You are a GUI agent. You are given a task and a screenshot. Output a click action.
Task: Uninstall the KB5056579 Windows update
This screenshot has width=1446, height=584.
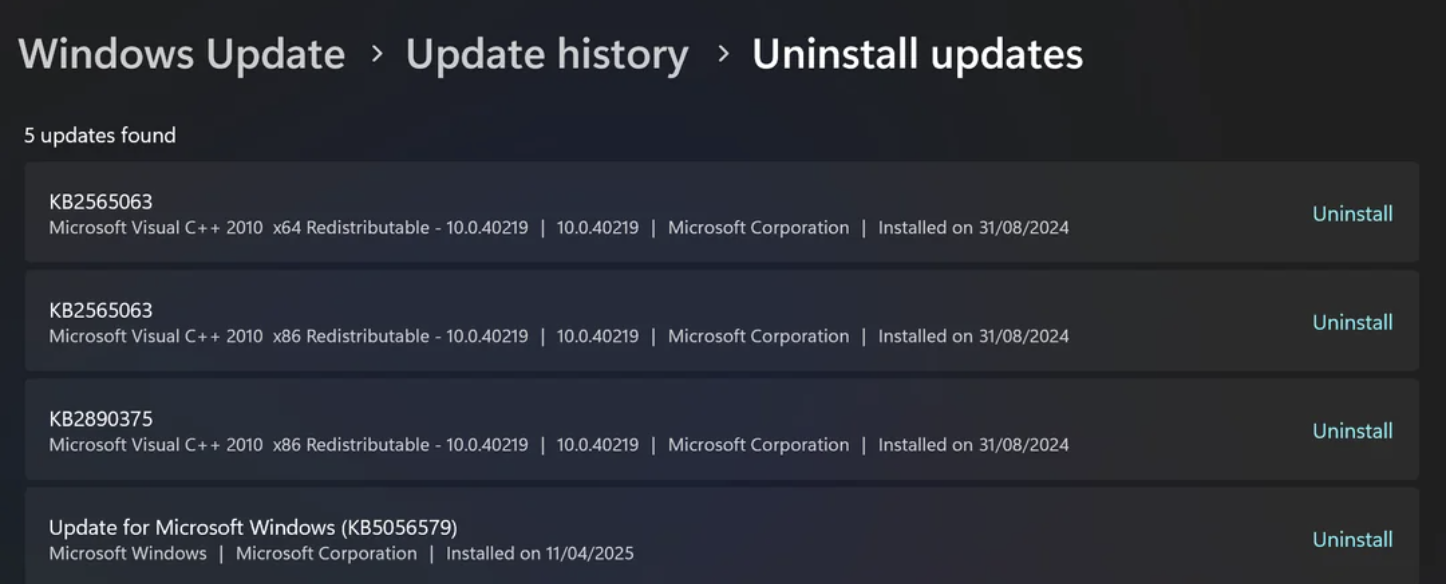1352,538
